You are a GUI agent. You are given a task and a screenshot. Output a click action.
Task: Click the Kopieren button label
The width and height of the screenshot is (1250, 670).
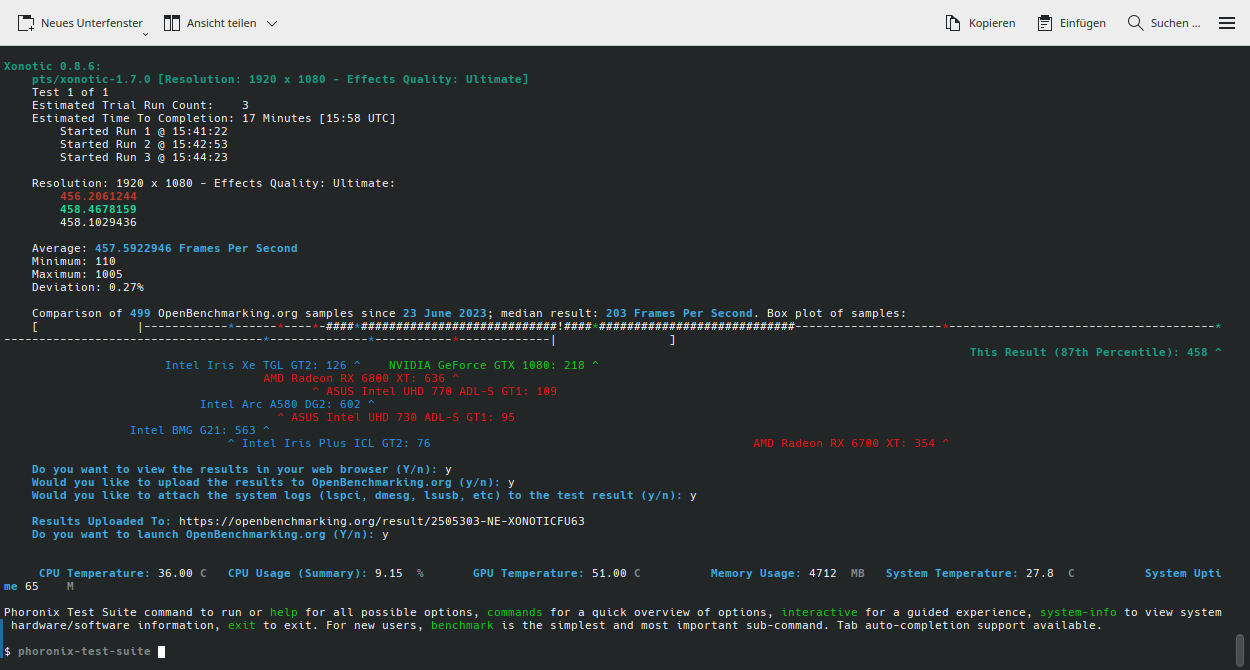click(x=992, y=23)
